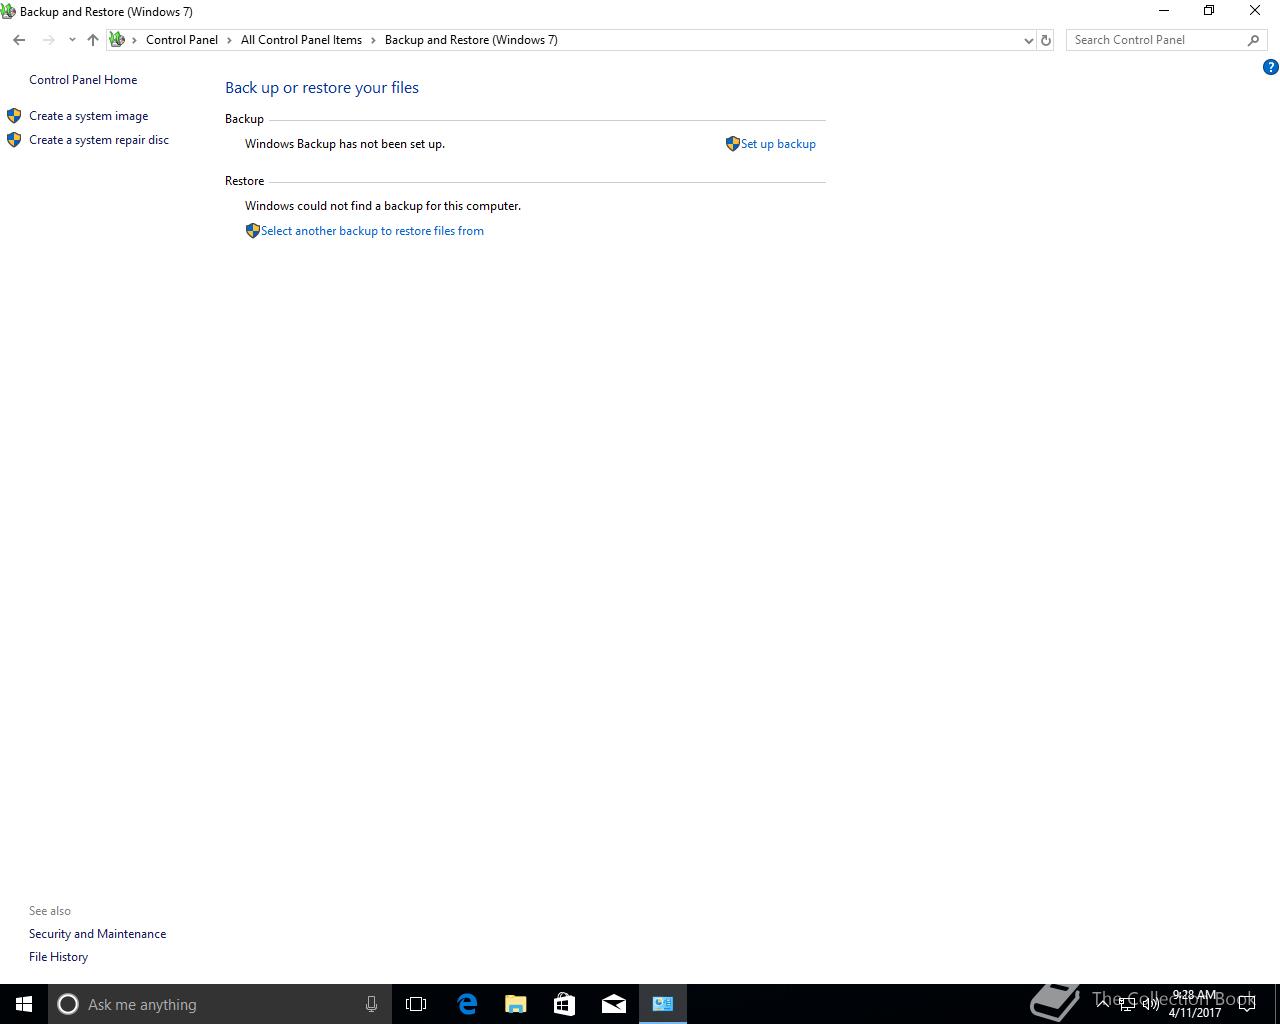Expand chevron after All Control Panel Items
This screenshot has width=1280, height=1024.
click(373, 40)
